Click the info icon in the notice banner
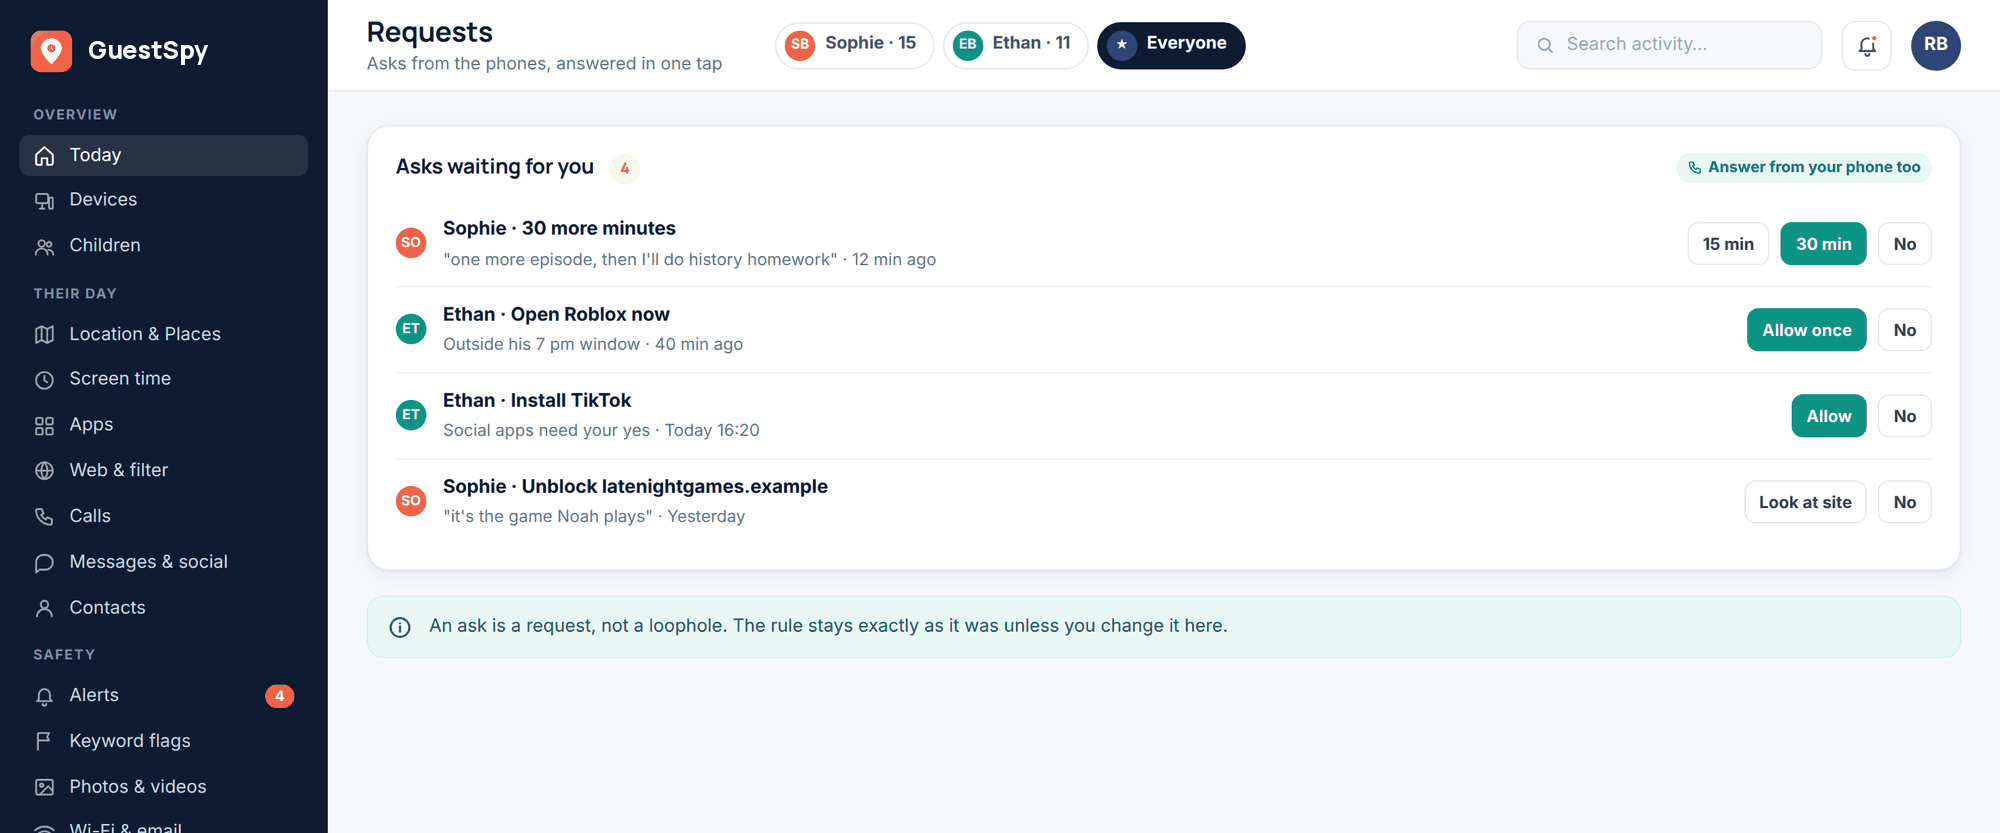 point(400,627)
